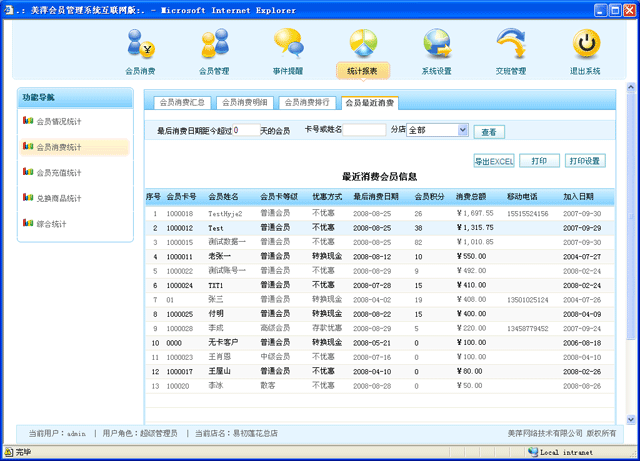640x461 pixels.
Task: Click the 会员卡等级 column header
Action: click(x=279, y=197)
